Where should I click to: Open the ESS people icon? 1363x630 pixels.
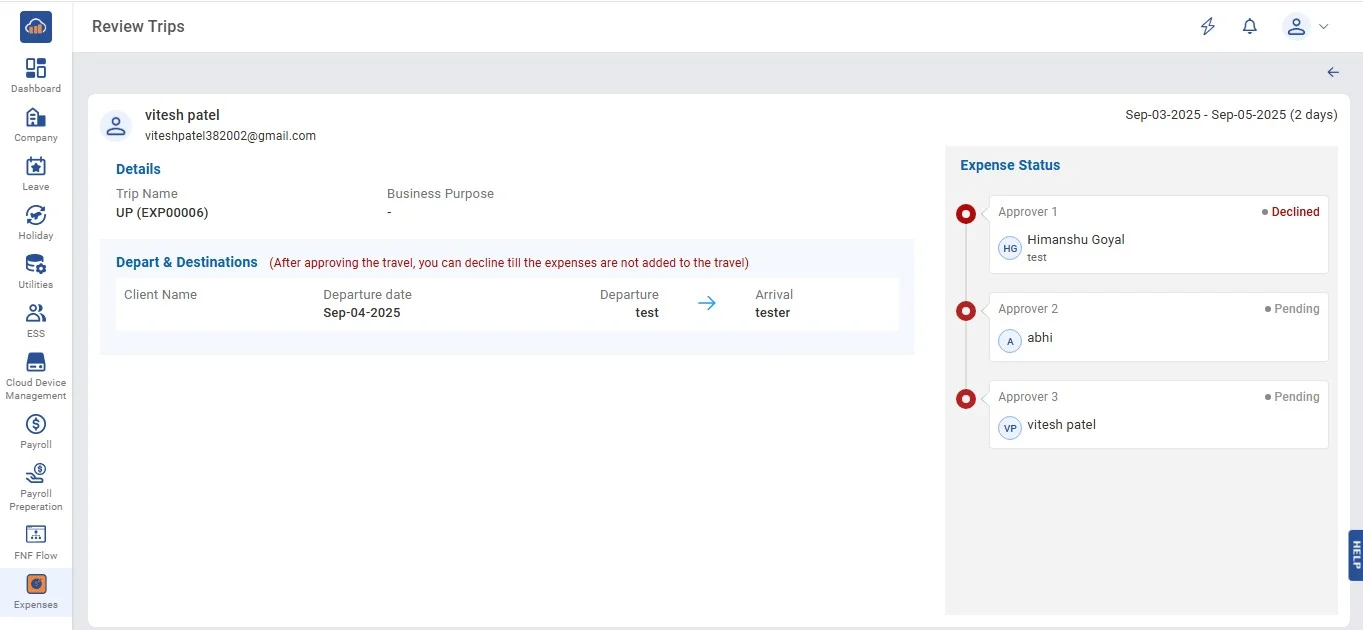pyautogui.click(x=36, y=314)
